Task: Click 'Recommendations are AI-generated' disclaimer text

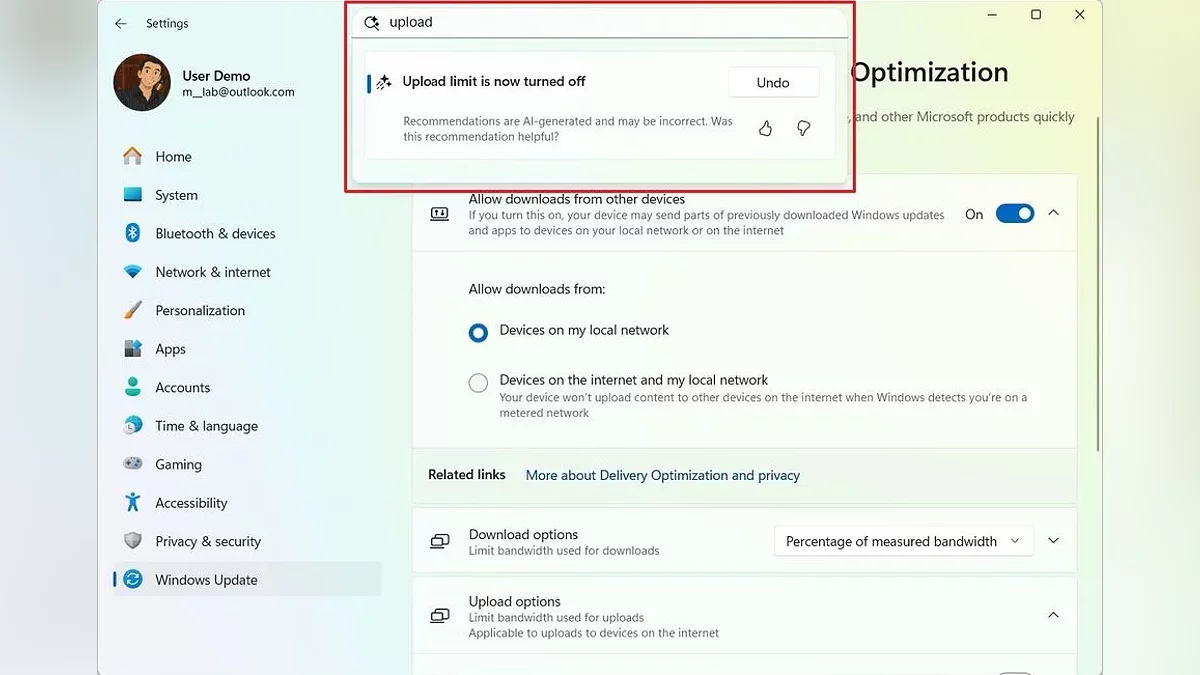Action: tap(568, 129)
